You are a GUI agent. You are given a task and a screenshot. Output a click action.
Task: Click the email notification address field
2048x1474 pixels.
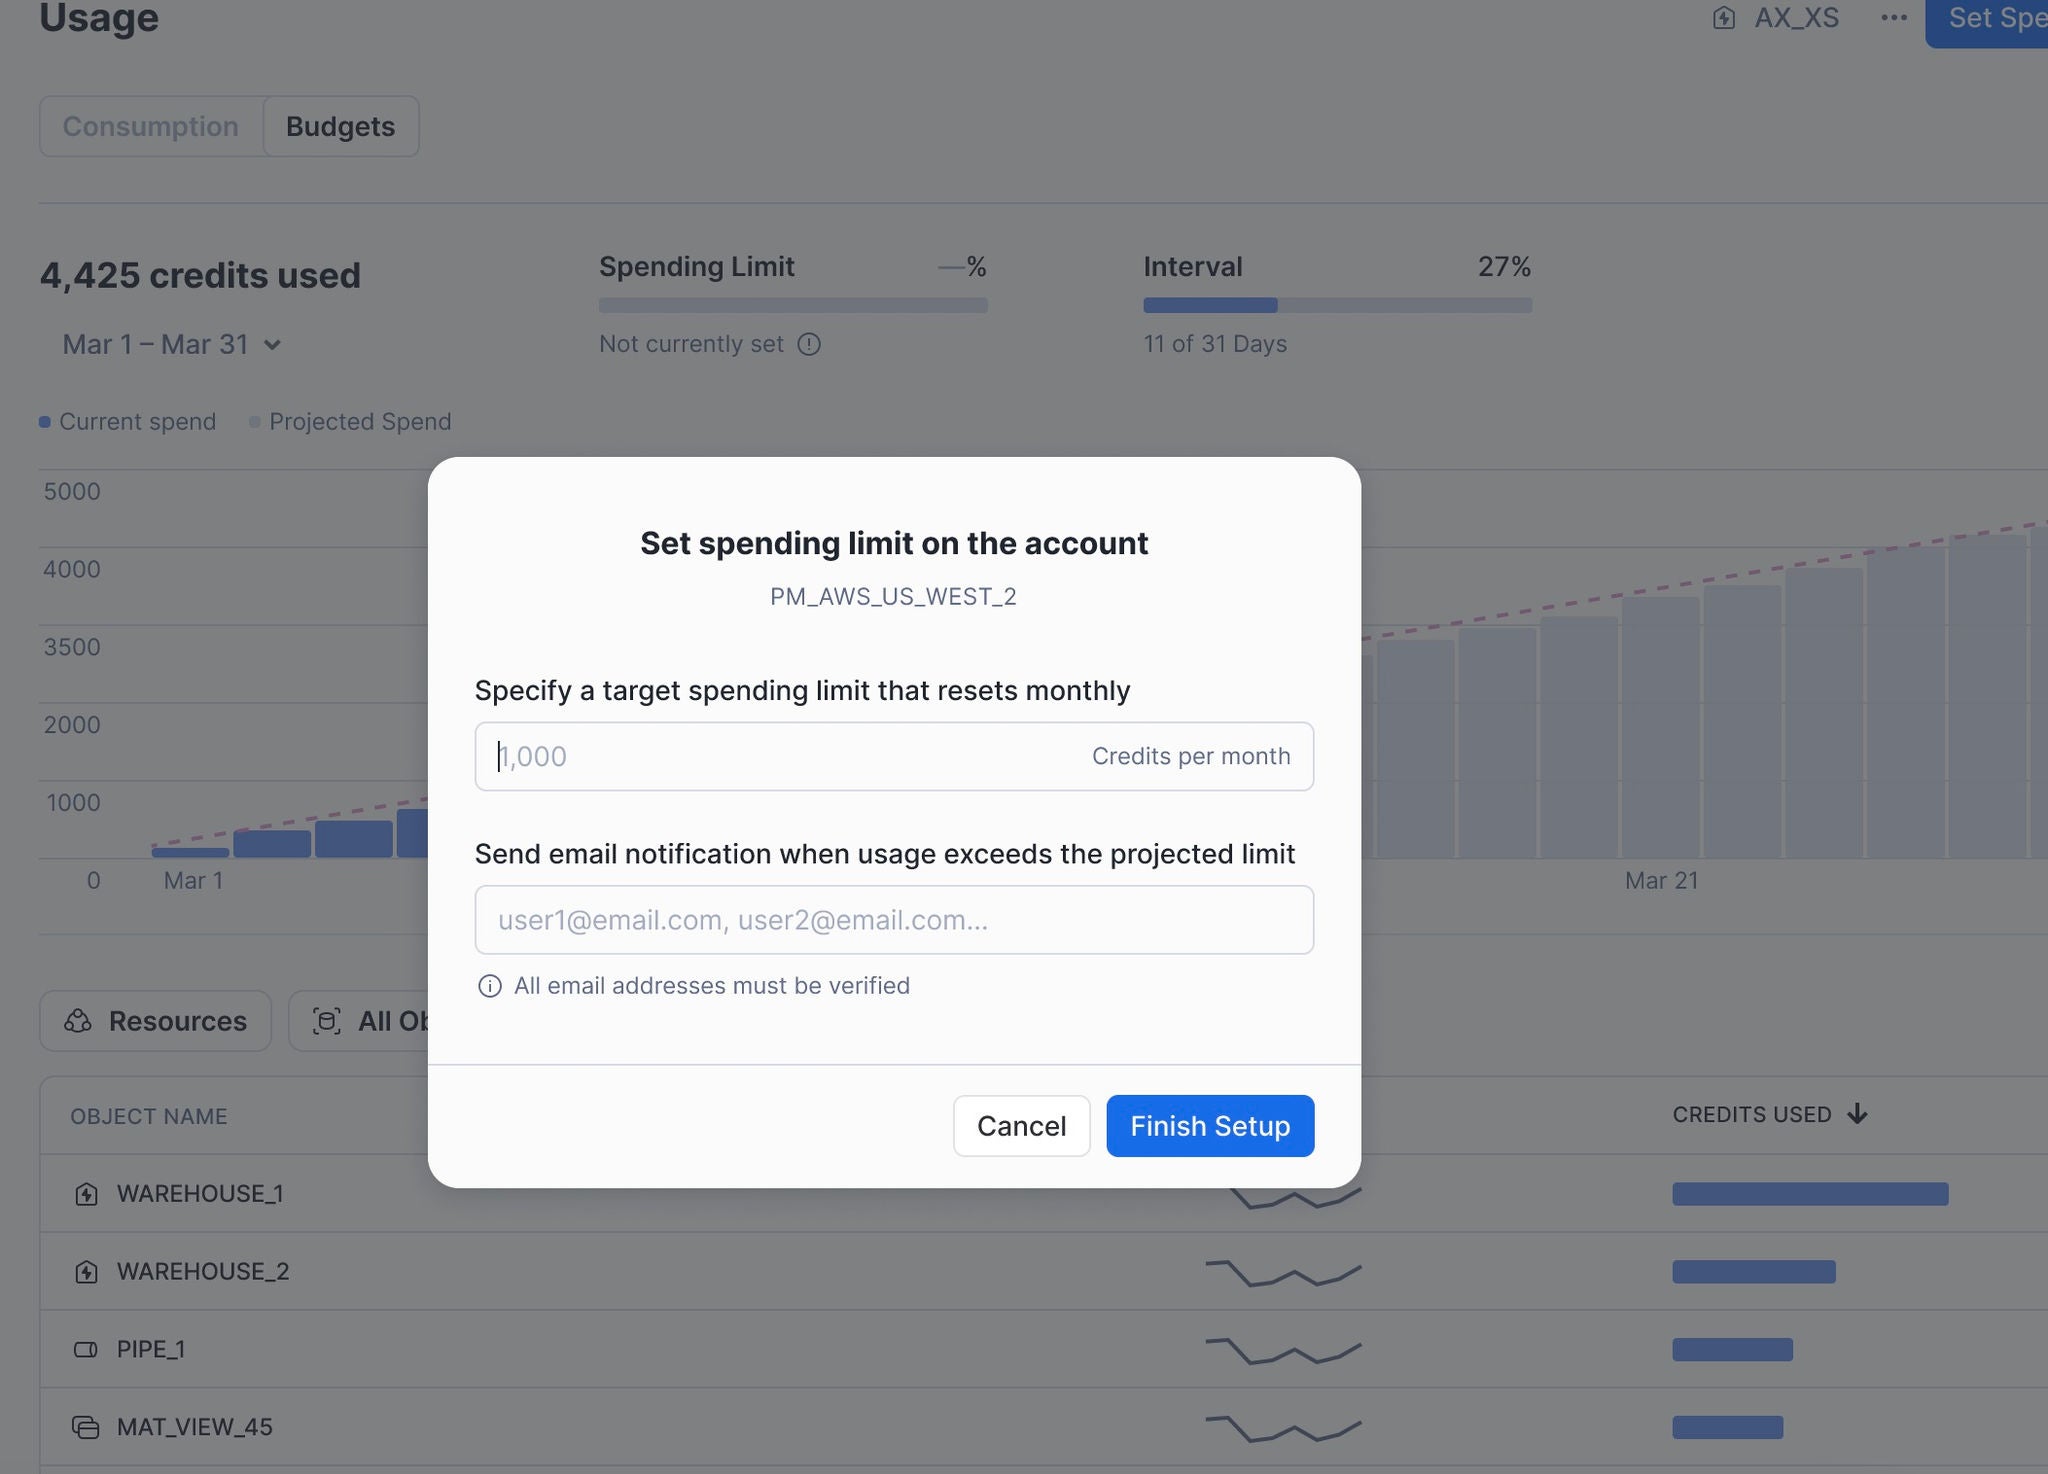894,920
